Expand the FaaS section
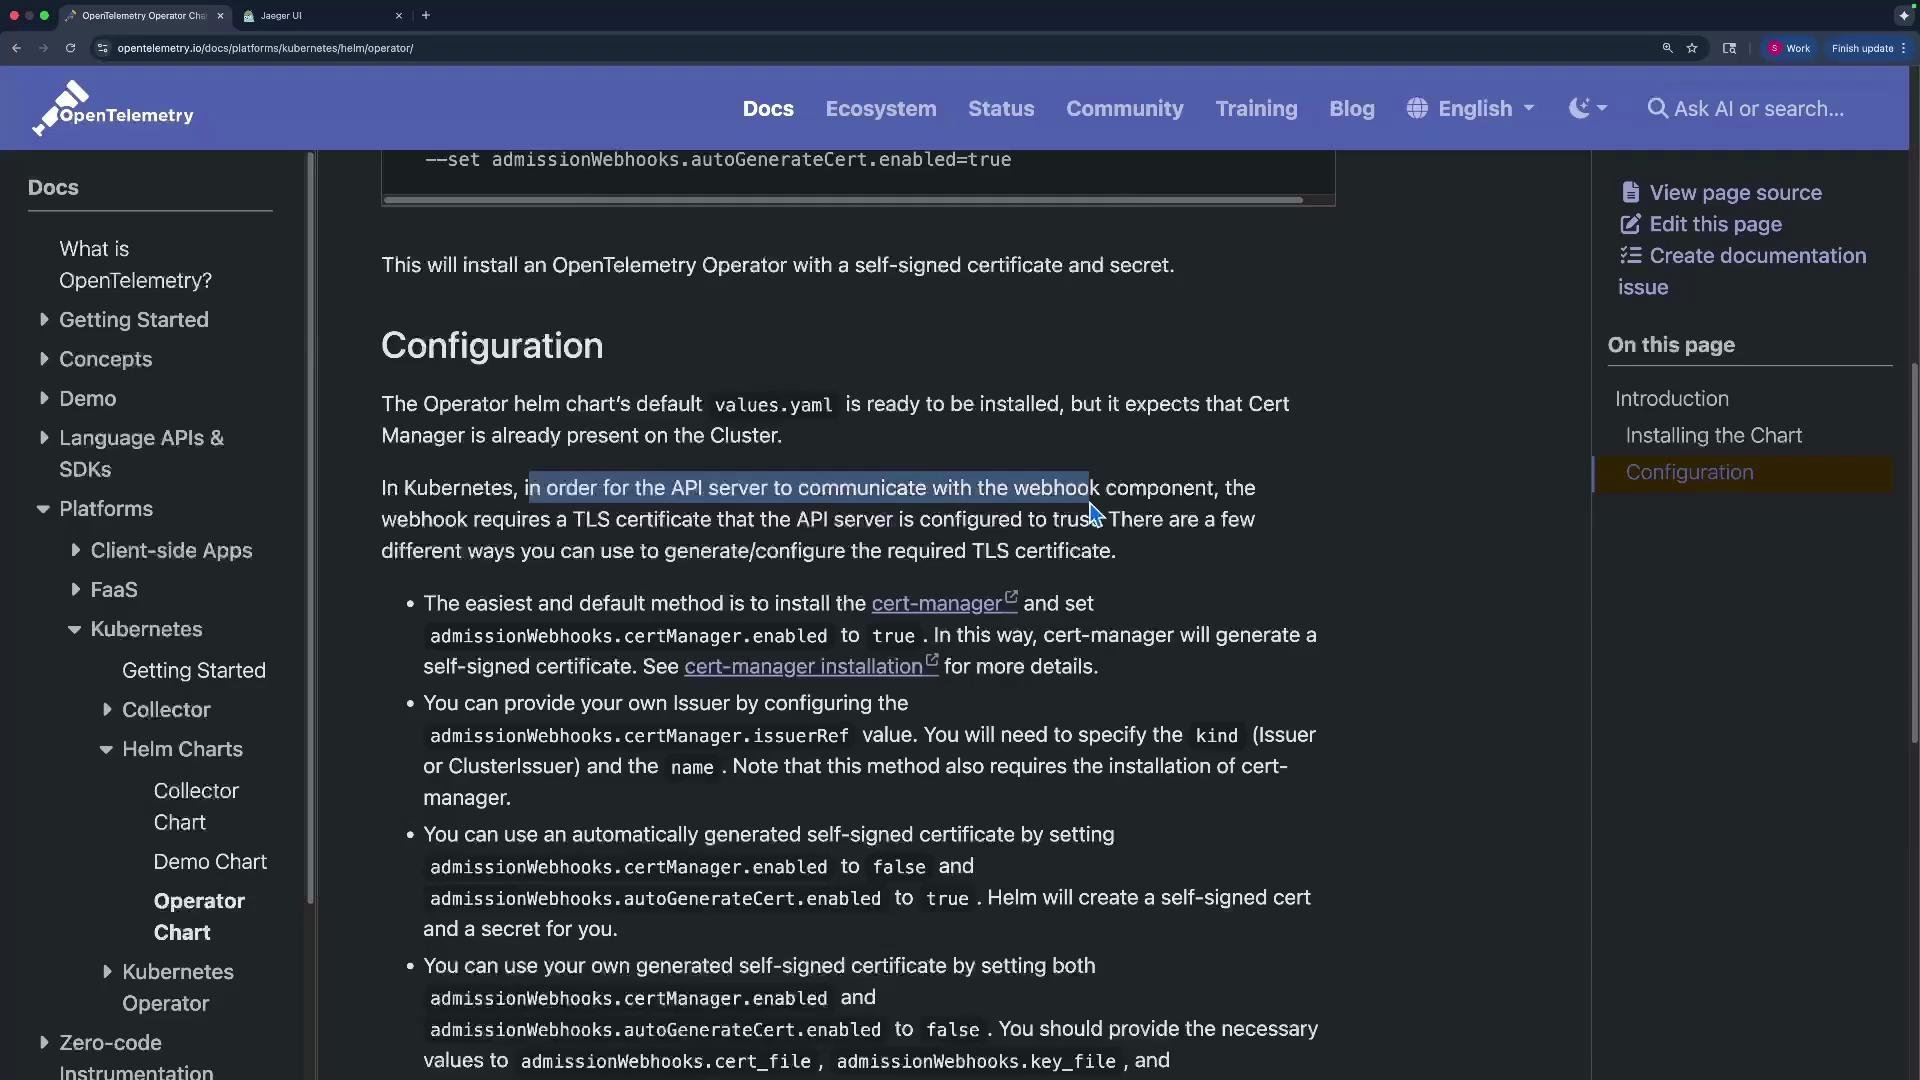 (75, 590)
